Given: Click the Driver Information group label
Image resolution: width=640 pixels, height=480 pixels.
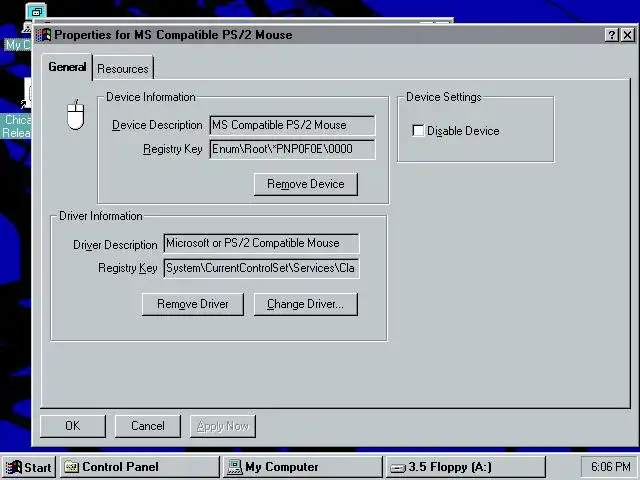Looking at the screenshot, I should pos(100,216).
